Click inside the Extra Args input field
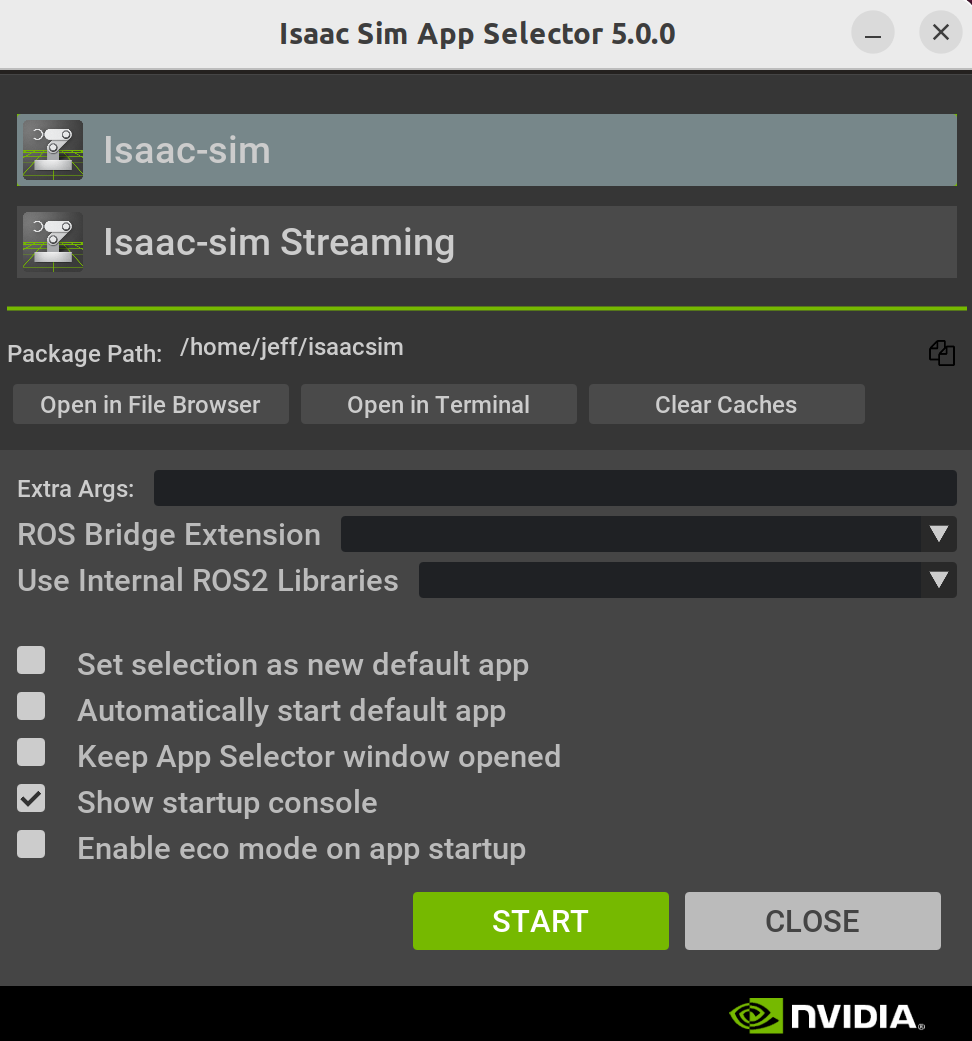This screenshot has width=972, height=1041. (555, 488)
